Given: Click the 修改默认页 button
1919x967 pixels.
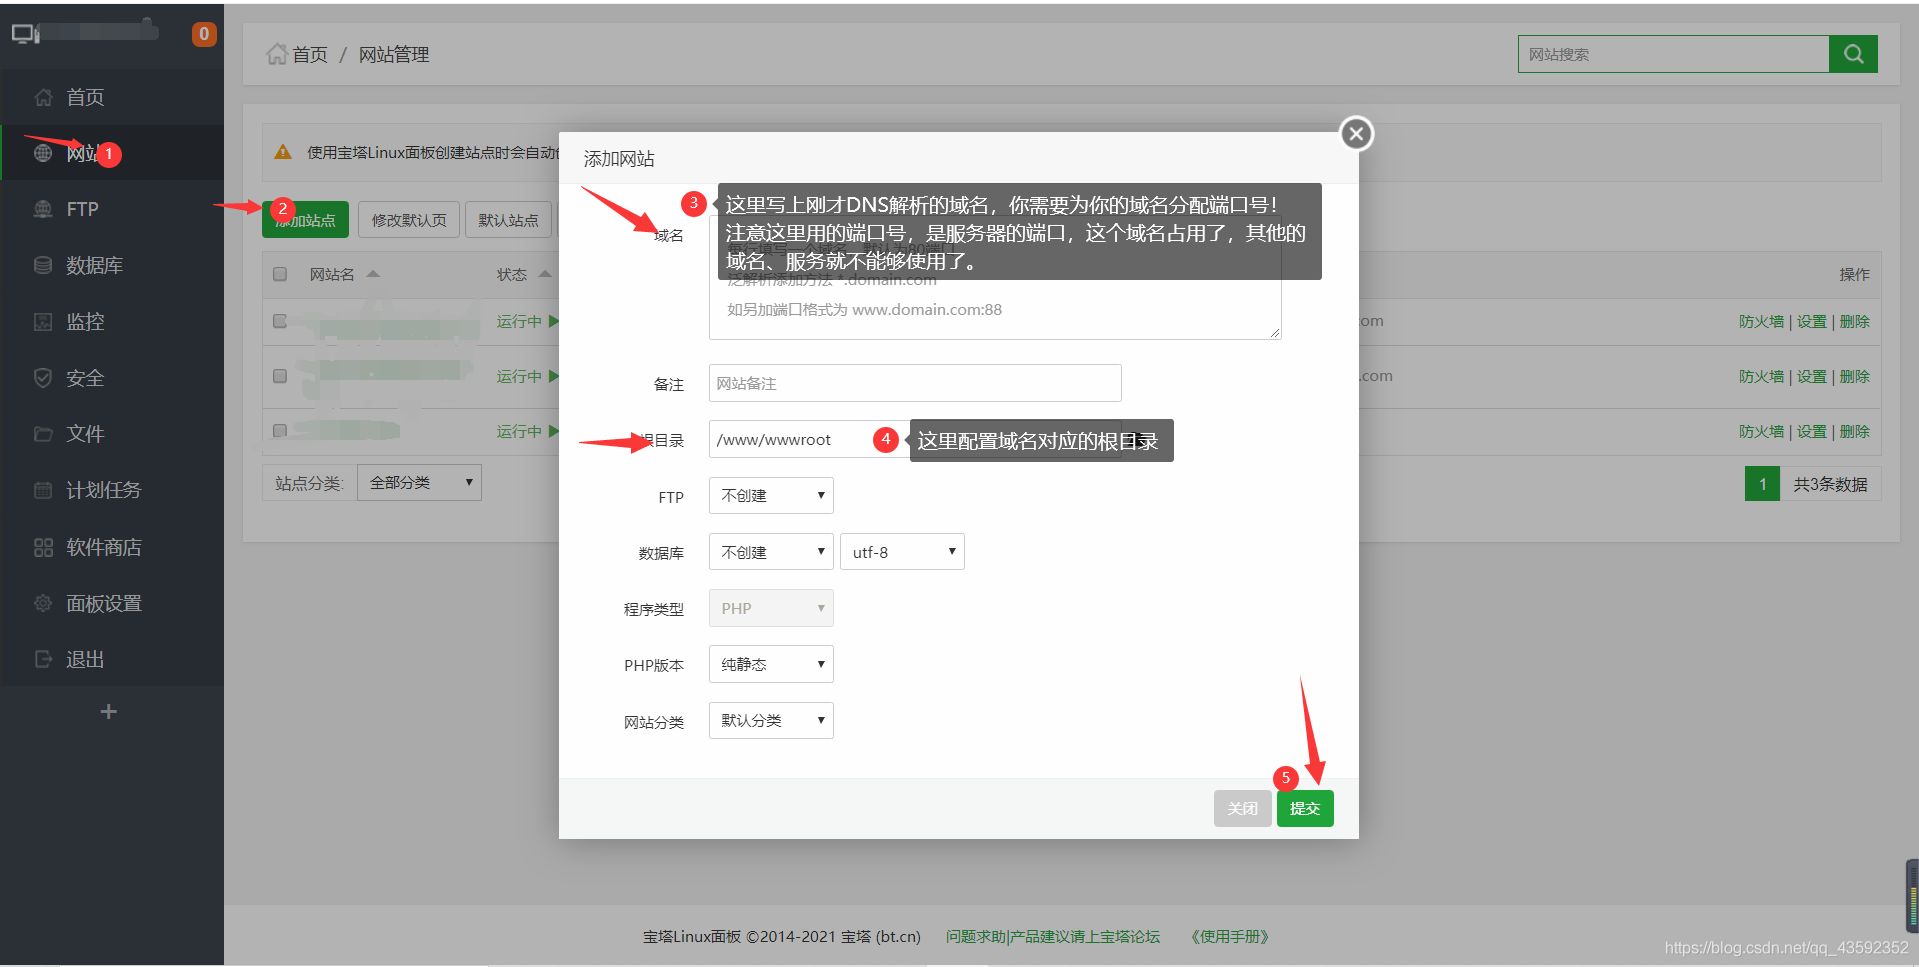Looking at the screenshot, I should (409, 220).
